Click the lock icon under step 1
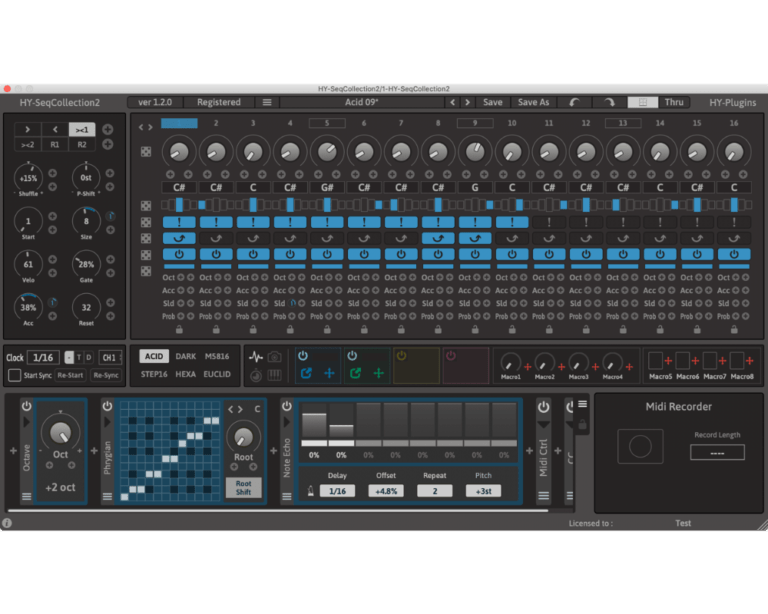The height and width of the screenshot is (614, 768). pyautogui.click(x=179, y=329)
